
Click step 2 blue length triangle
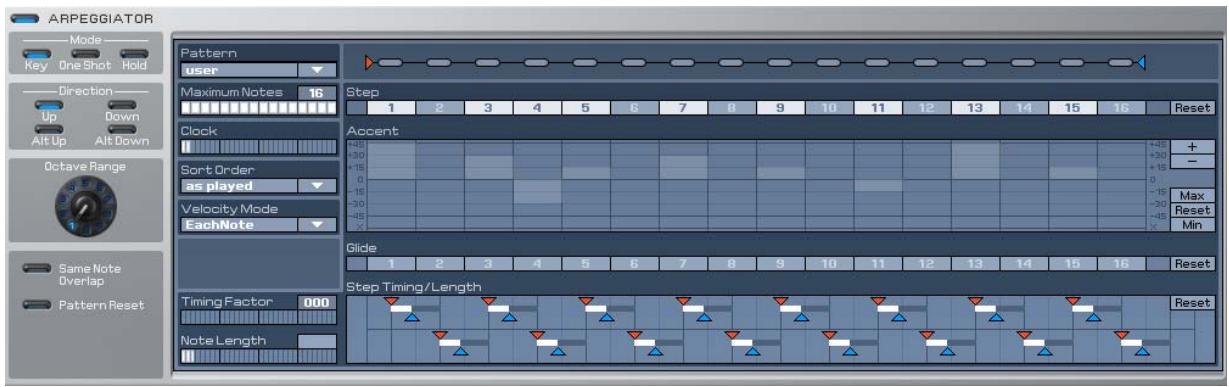pyautogui.click(x=461, y=351)
